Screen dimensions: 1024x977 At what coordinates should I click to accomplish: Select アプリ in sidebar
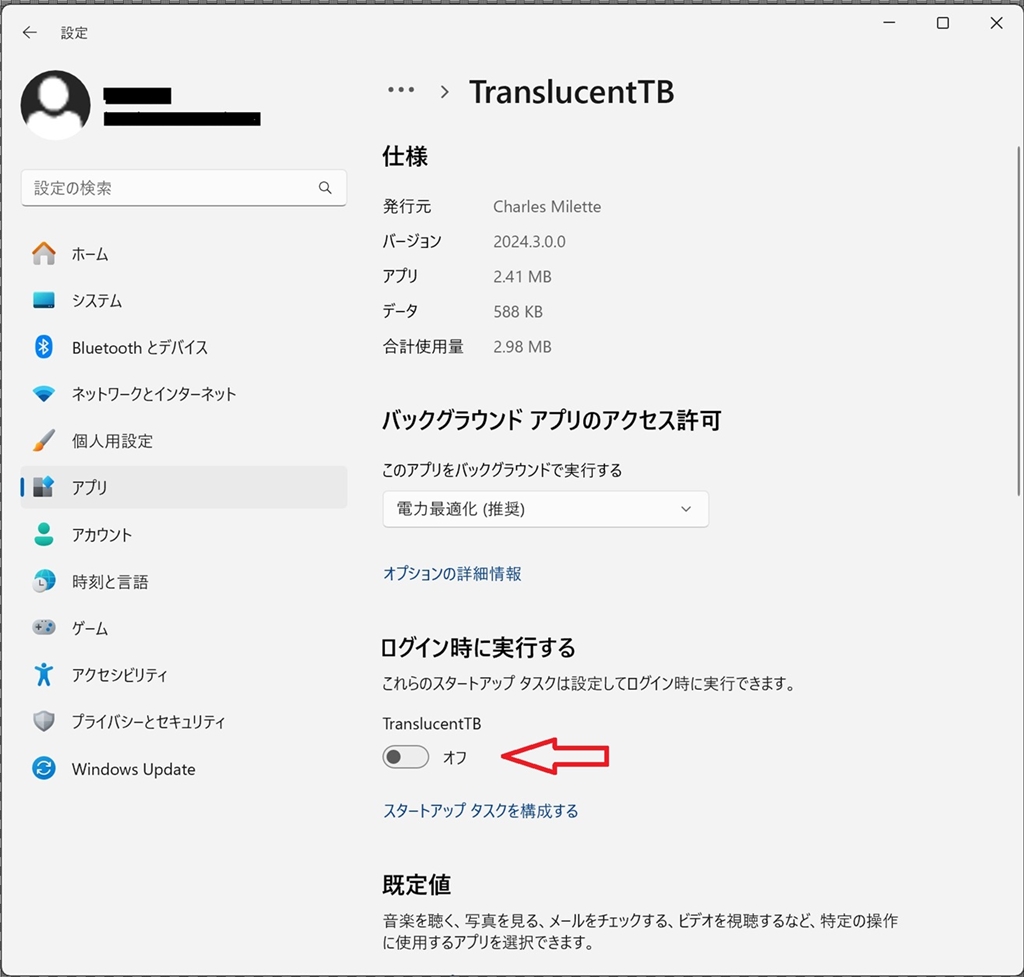coord(184,487)
